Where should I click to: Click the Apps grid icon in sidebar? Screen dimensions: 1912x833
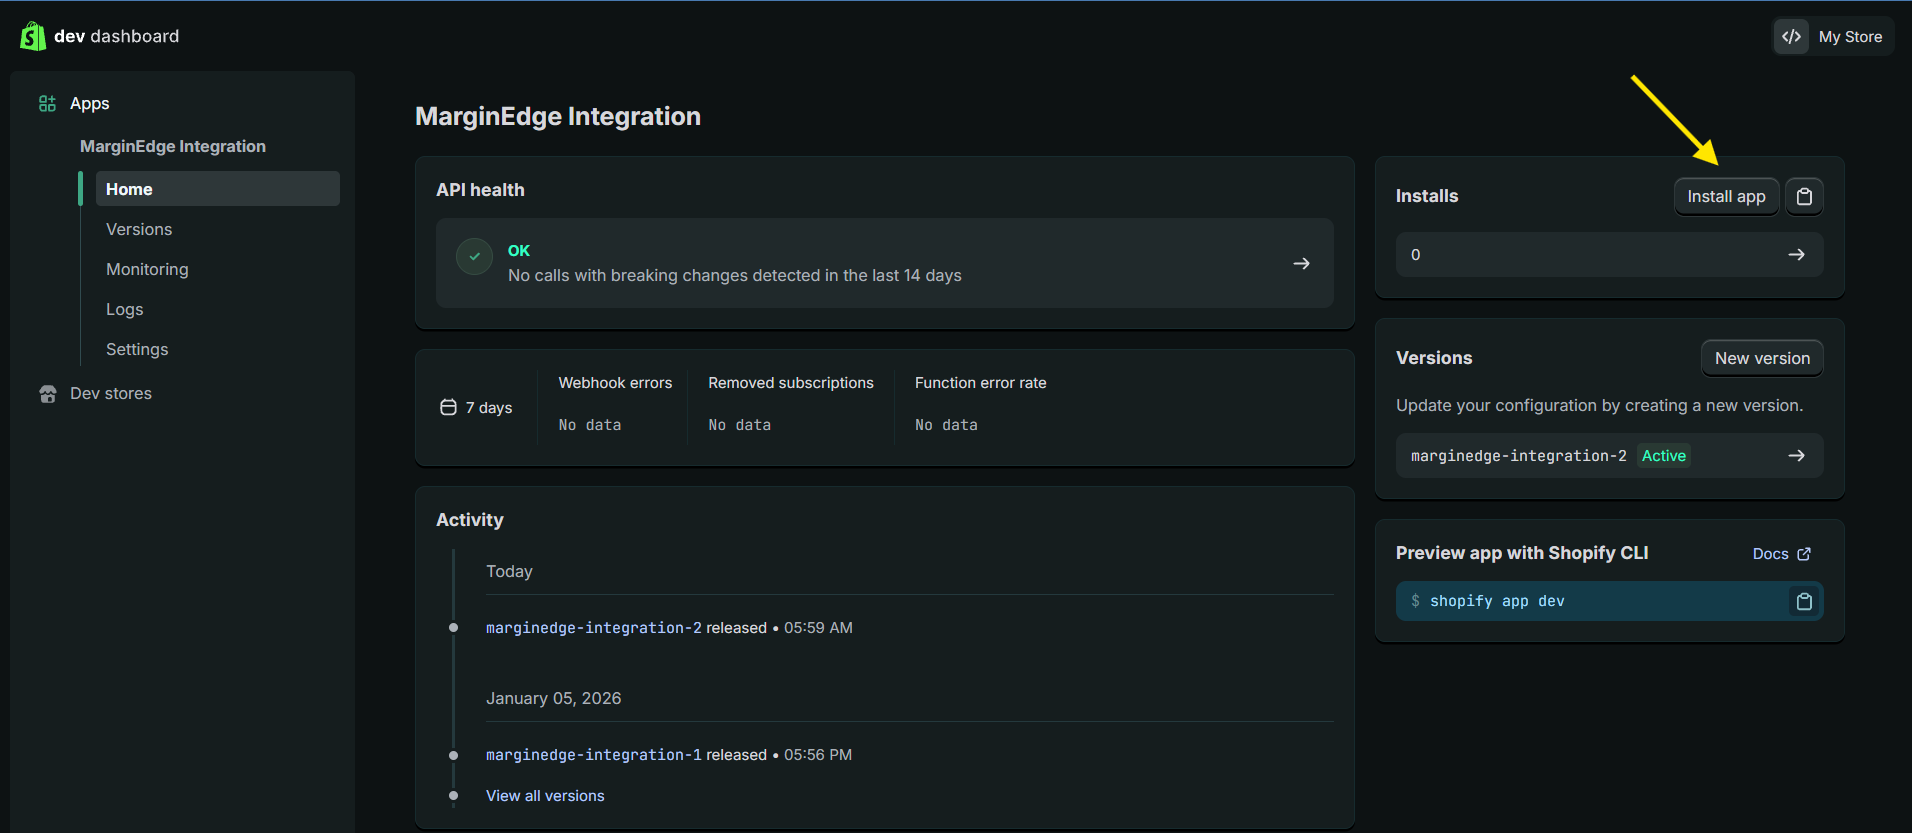click(47, 104)
